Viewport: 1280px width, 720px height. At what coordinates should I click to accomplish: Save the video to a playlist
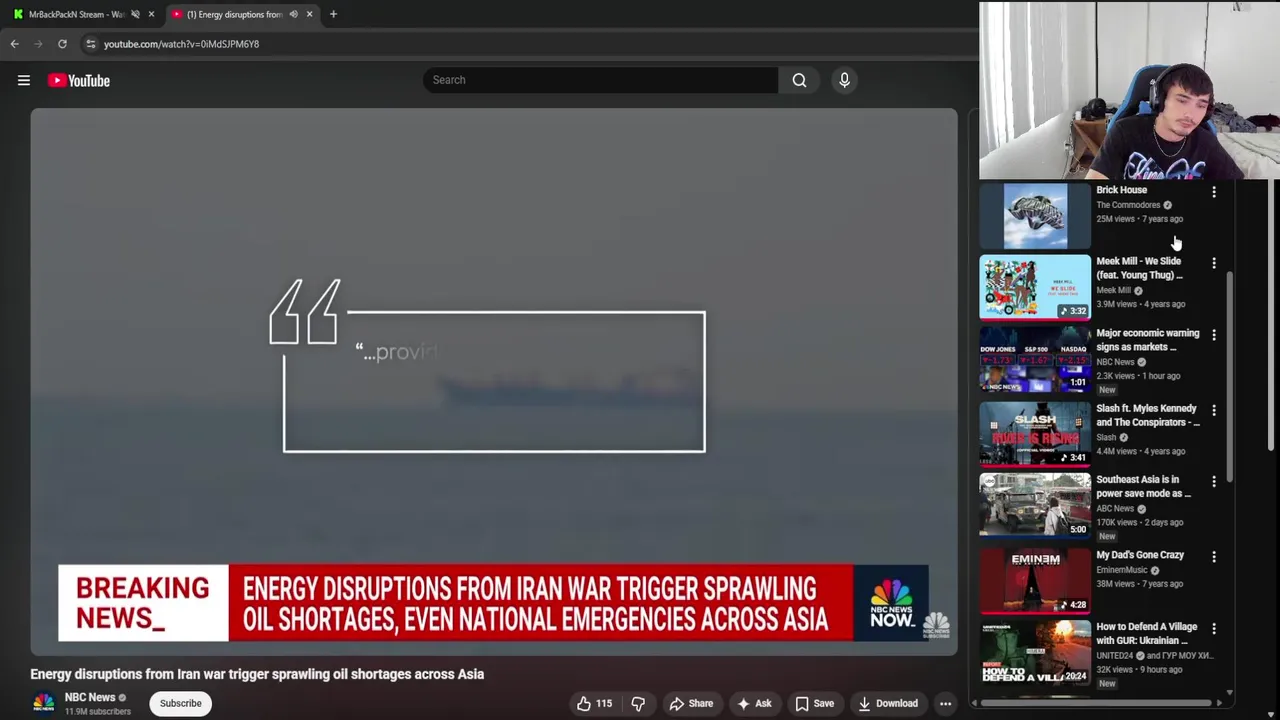pyautogui.click(x=814, y=703)
